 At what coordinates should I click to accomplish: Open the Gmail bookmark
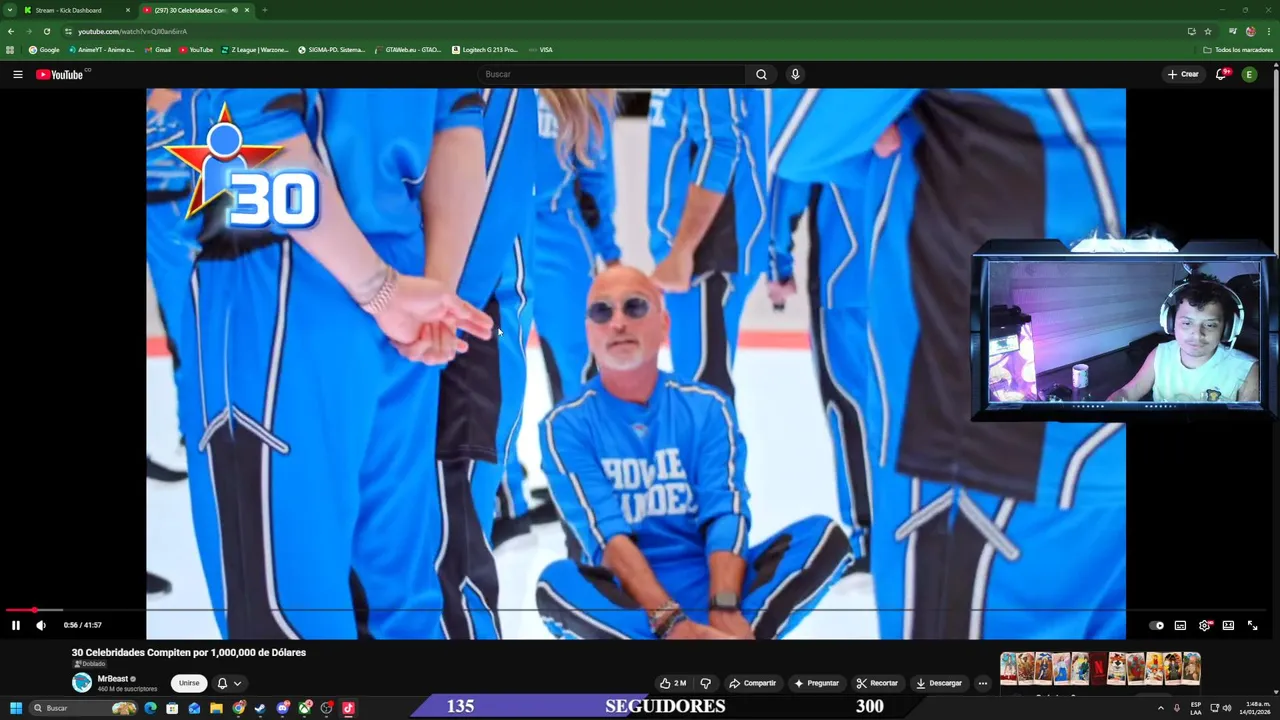coord(158,49)
